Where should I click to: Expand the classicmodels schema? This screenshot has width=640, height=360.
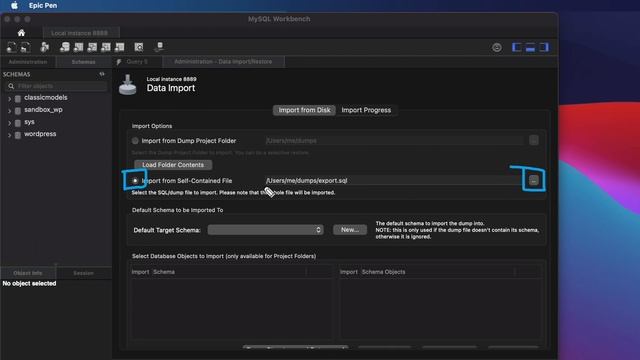coord(9,98)
